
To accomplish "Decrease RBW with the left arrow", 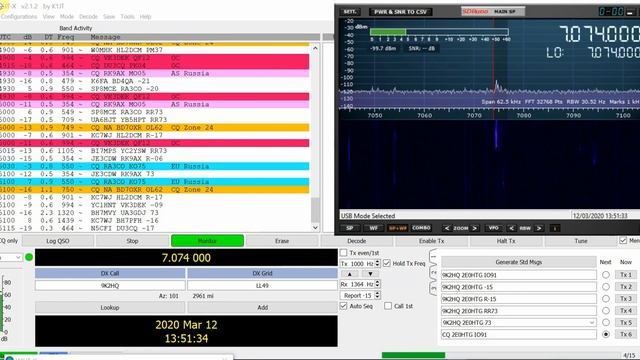I will tap(511, 228).
